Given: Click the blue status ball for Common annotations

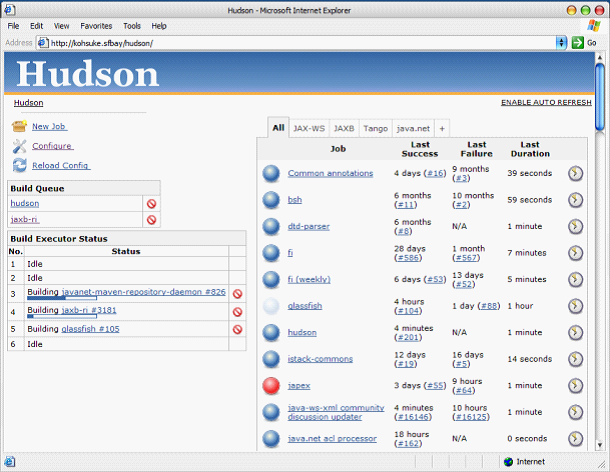Looking at the screenshot, I should pos(271,174).
